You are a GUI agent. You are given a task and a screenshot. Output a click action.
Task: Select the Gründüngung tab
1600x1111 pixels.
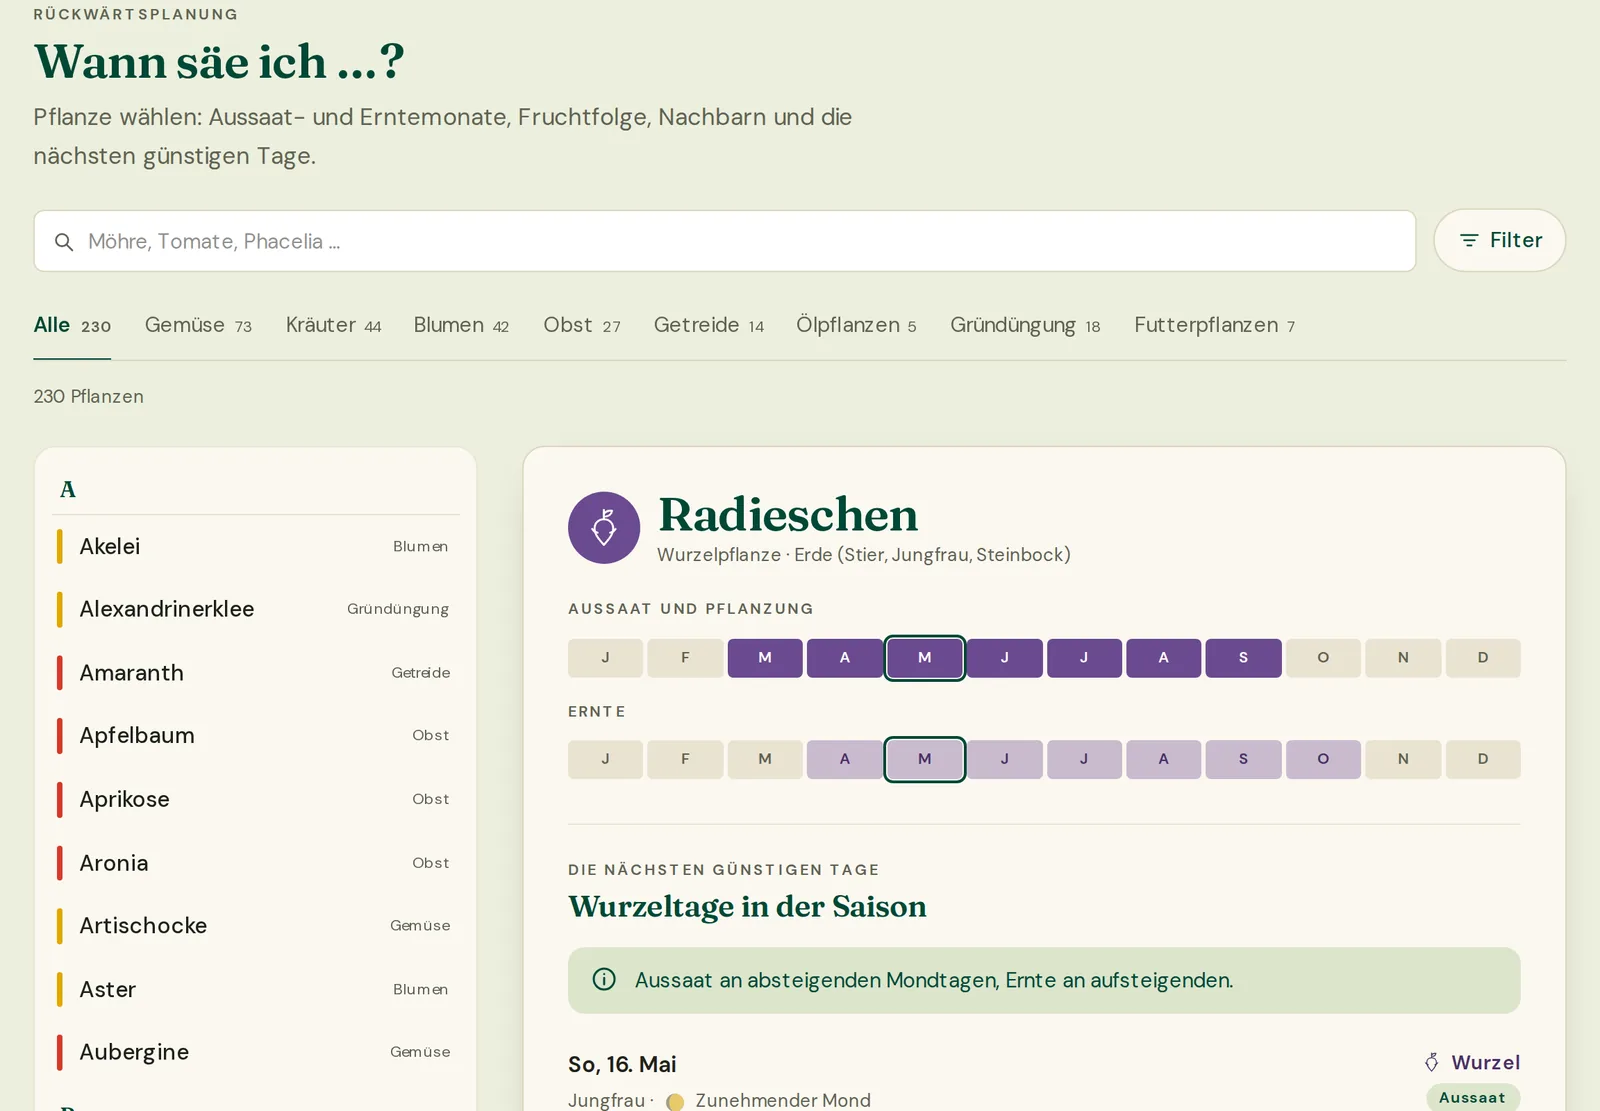1025,325
